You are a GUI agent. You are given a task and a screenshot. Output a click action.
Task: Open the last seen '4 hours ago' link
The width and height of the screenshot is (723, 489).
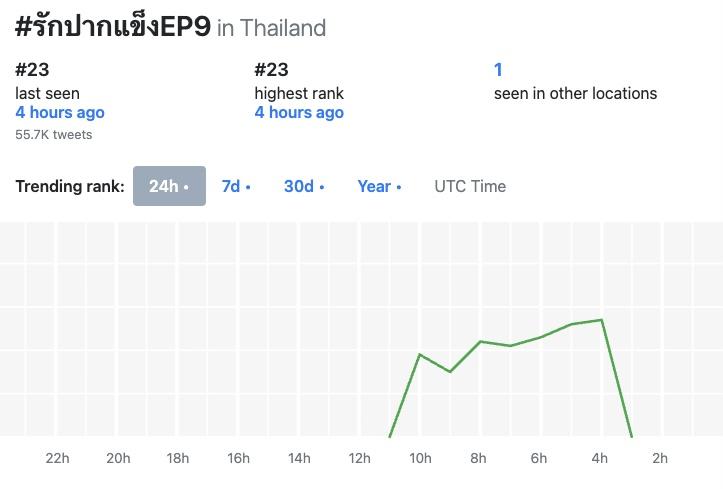coord(60,113)
